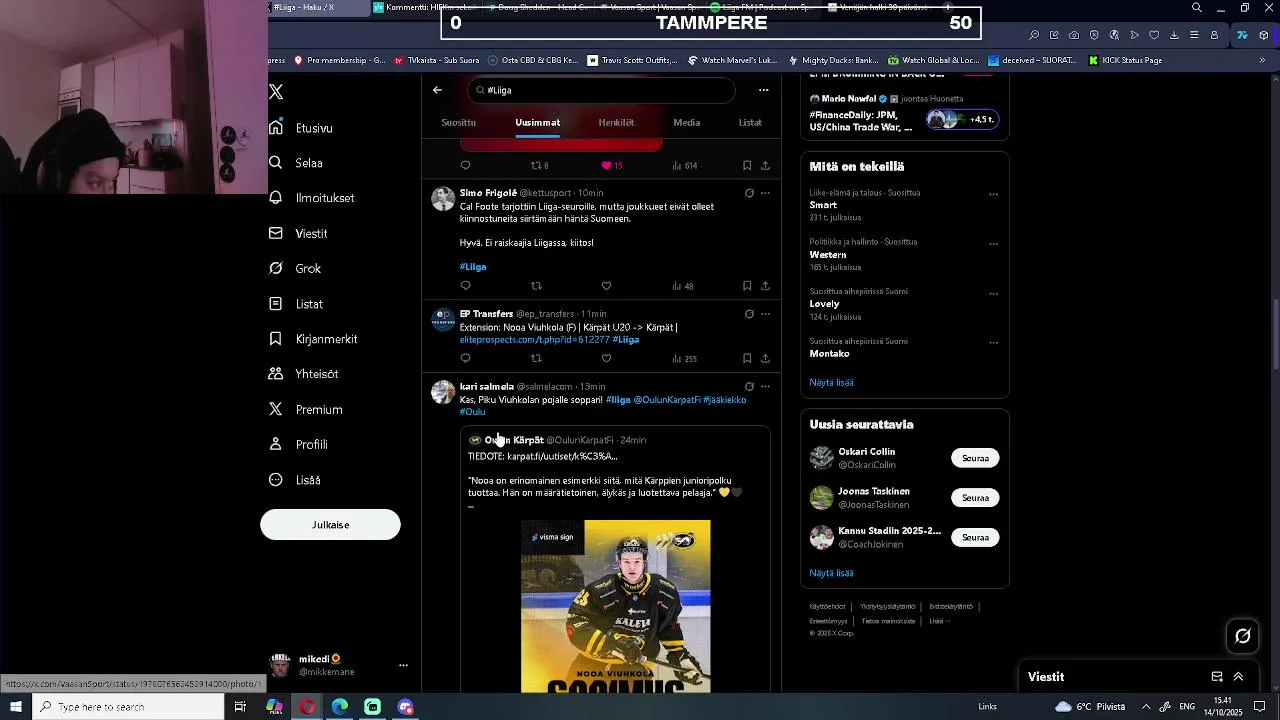Image resolution: width=1280 pixels, height=720 pixels.
Task: Open options for Smart trend
Action: pyautogui.click(x=993, y=194)
